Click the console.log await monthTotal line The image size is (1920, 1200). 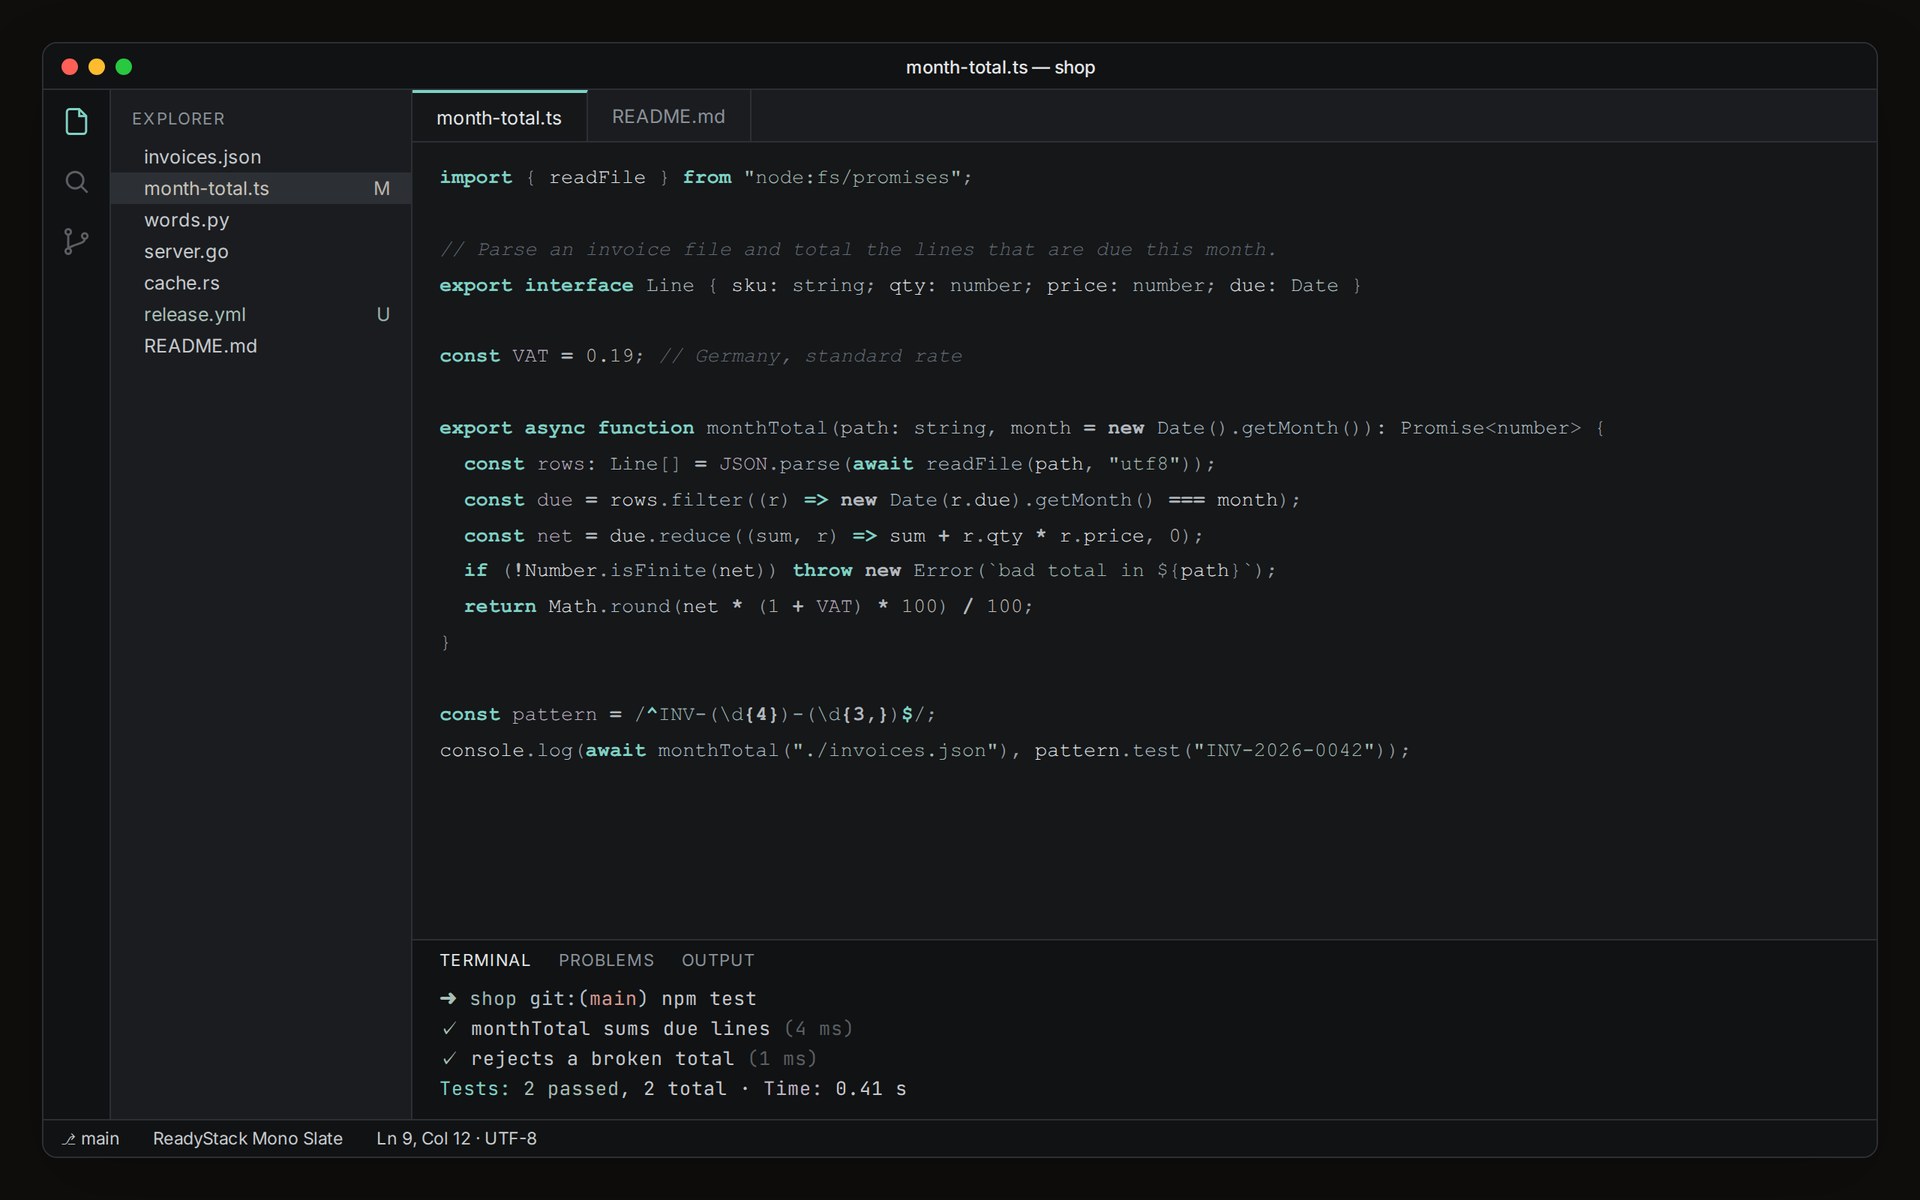tap(925, 750)
